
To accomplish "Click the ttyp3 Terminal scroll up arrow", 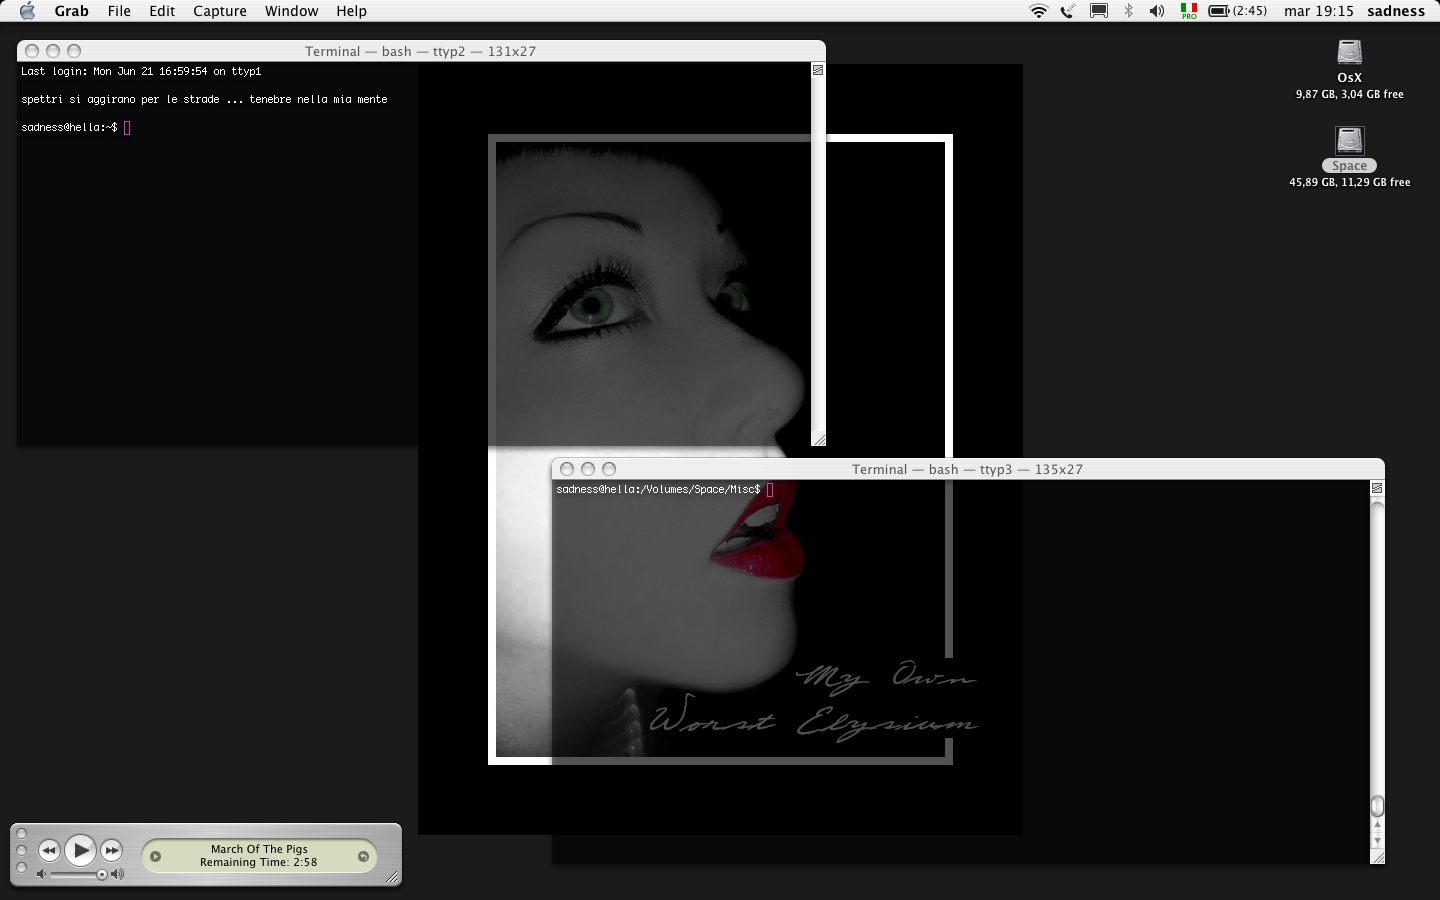I will (x=1377, y=826).
